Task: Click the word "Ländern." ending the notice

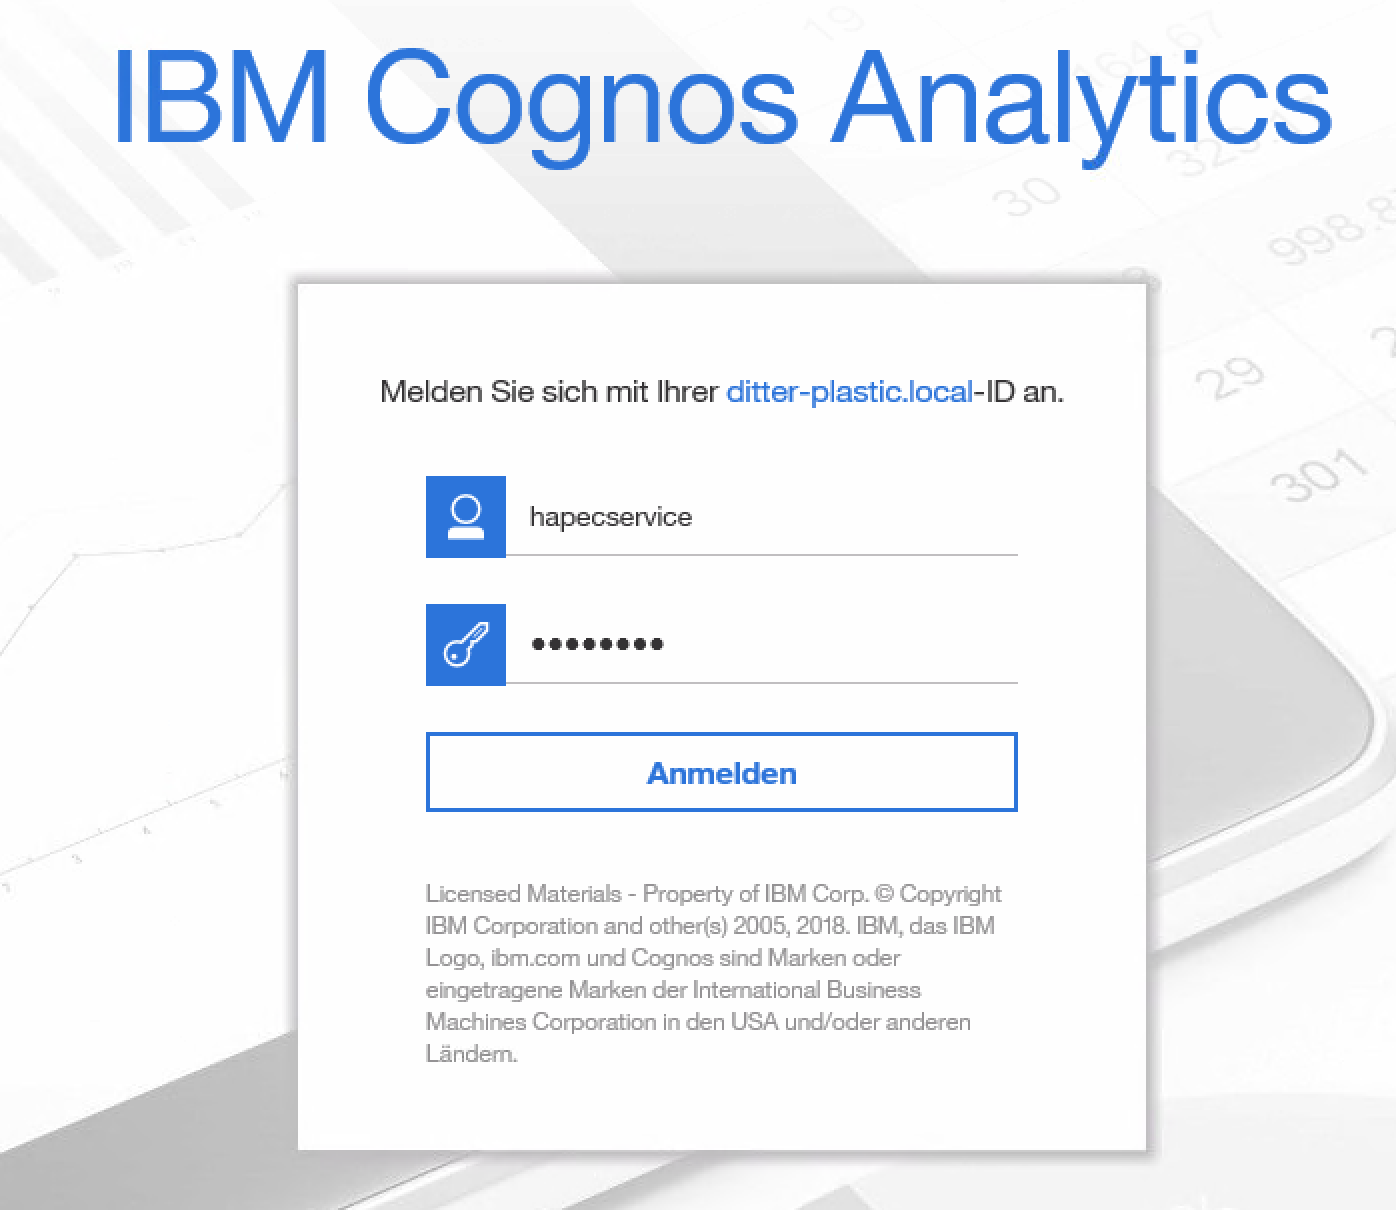Action: coord(471,1053)
